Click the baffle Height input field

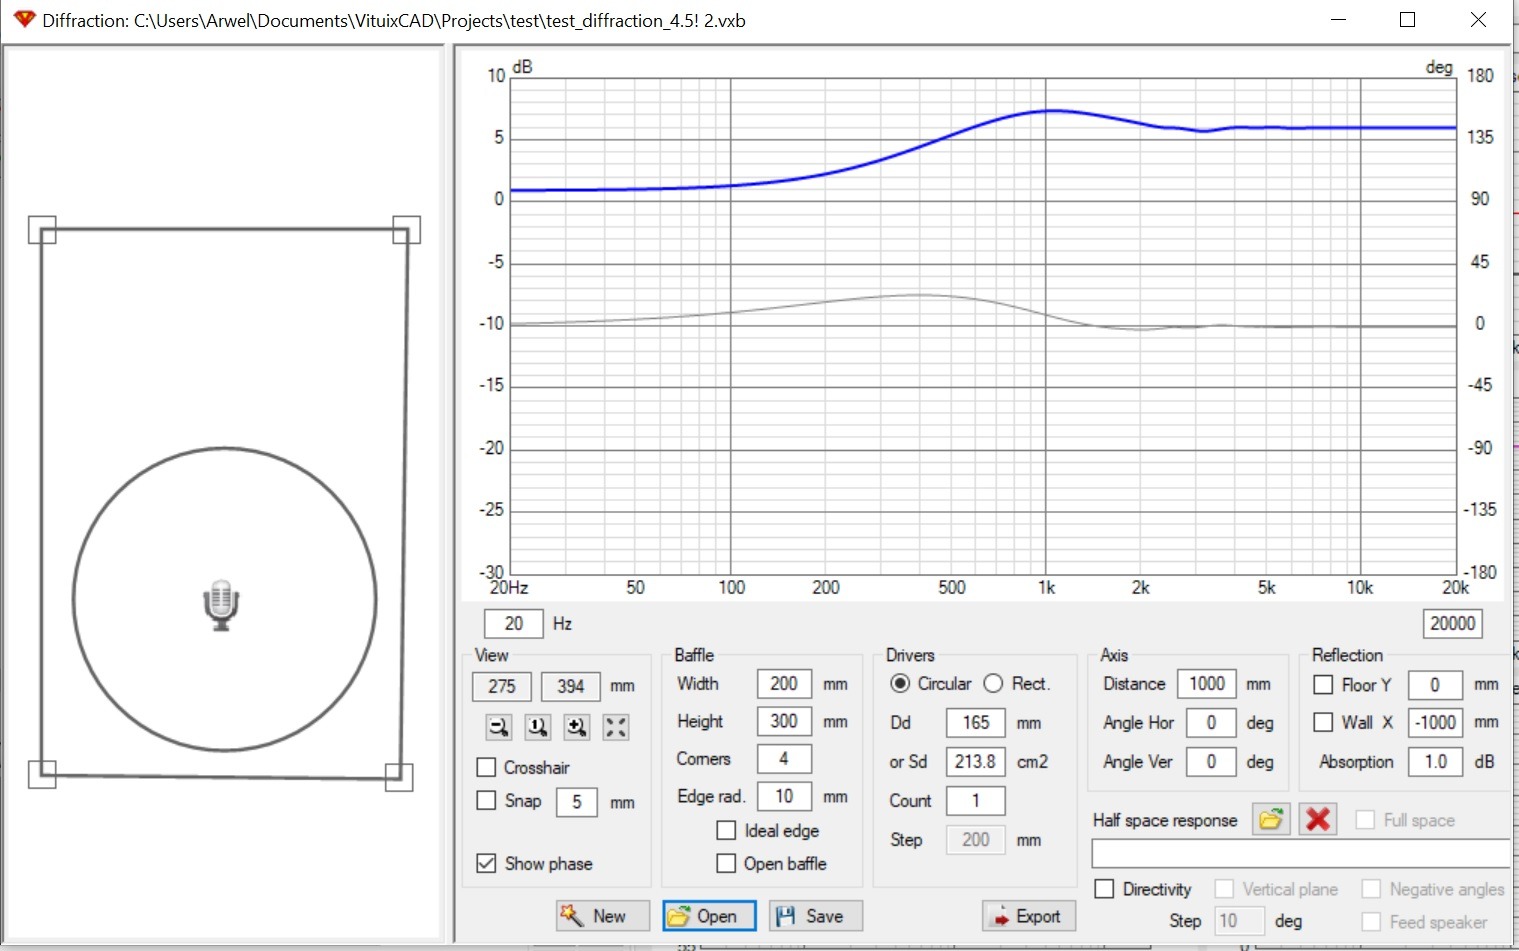(x=784, y=721)
